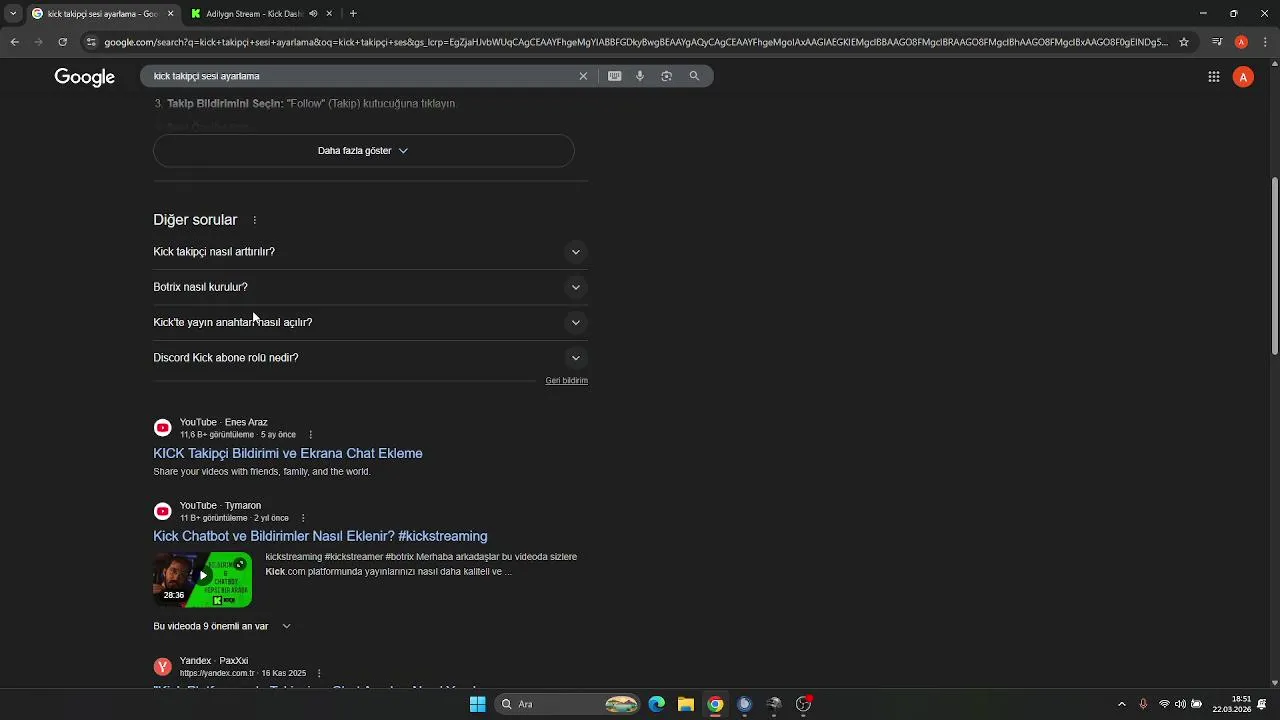The height and width of the screenshot is (720, 1280).
Task: Expand Botrix nasıl kurulur question
Action: (x=370, y=287)
